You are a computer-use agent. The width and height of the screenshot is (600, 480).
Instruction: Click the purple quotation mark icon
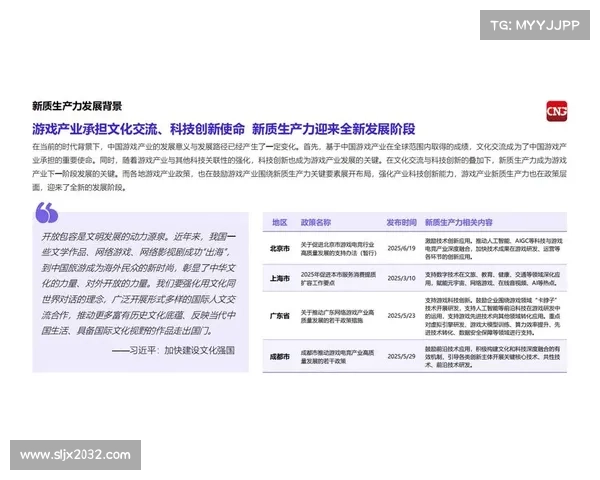pyautogui.click(x=46, y=212)
